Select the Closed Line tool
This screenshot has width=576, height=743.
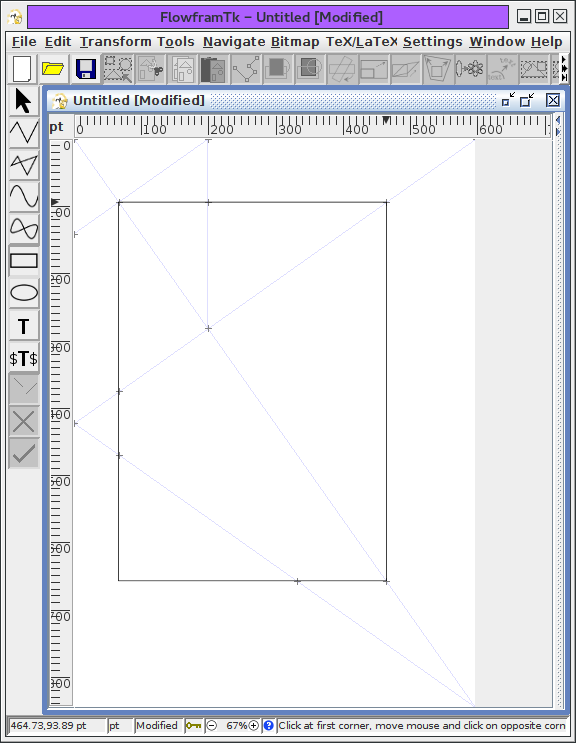[24, 164]
